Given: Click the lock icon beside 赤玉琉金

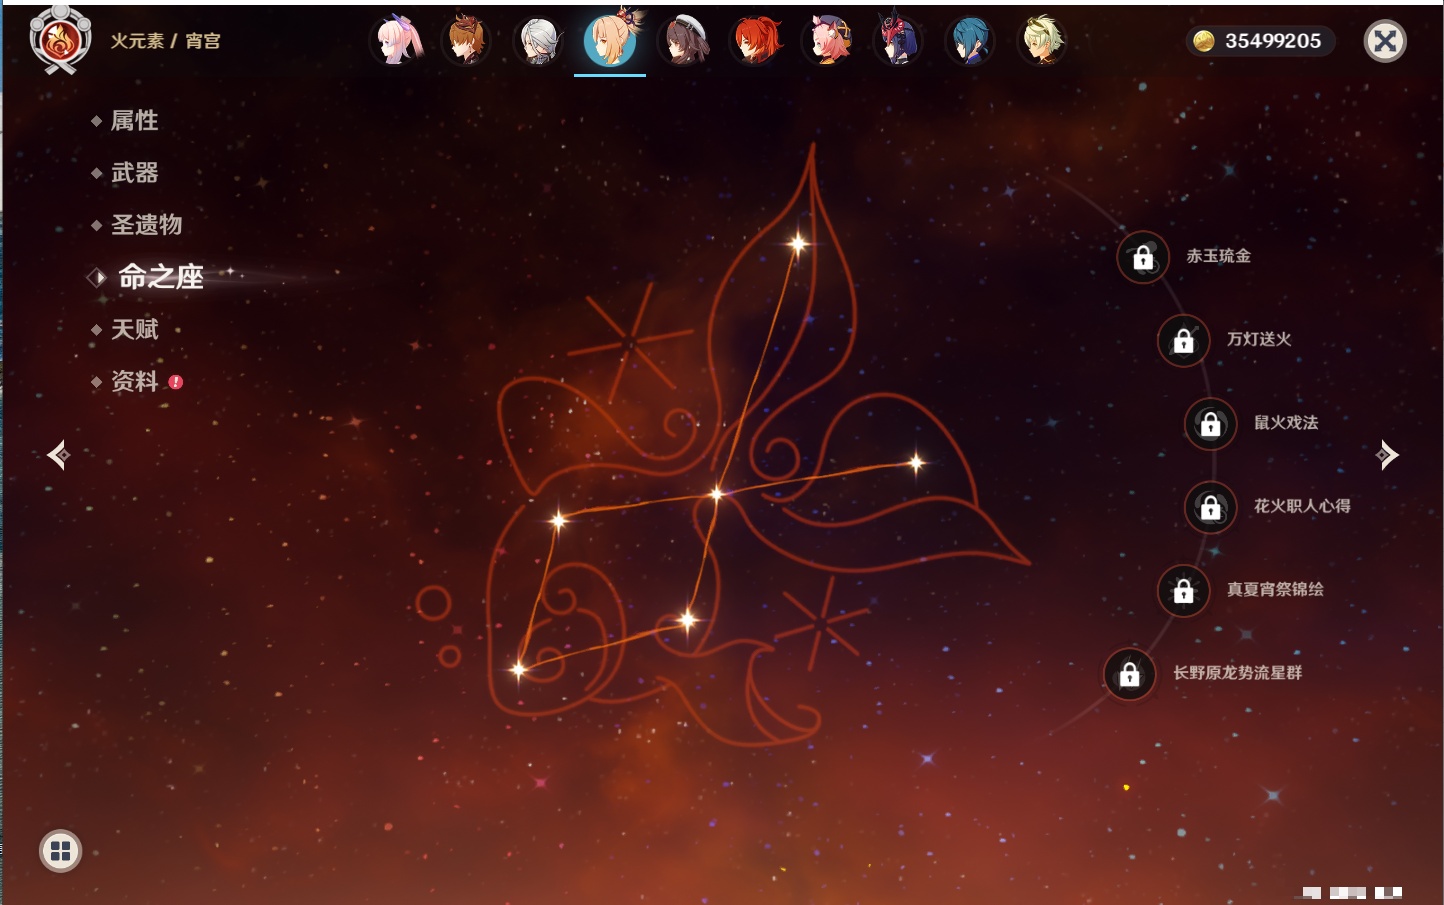Looking at the screenshot, I should pos(1143,257).
